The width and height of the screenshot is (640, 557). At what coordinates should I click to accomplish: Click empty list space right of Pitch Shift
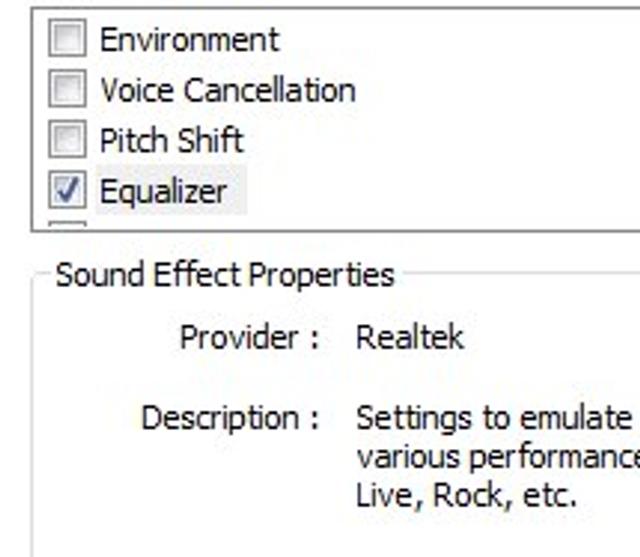click(x=440, y=140)
